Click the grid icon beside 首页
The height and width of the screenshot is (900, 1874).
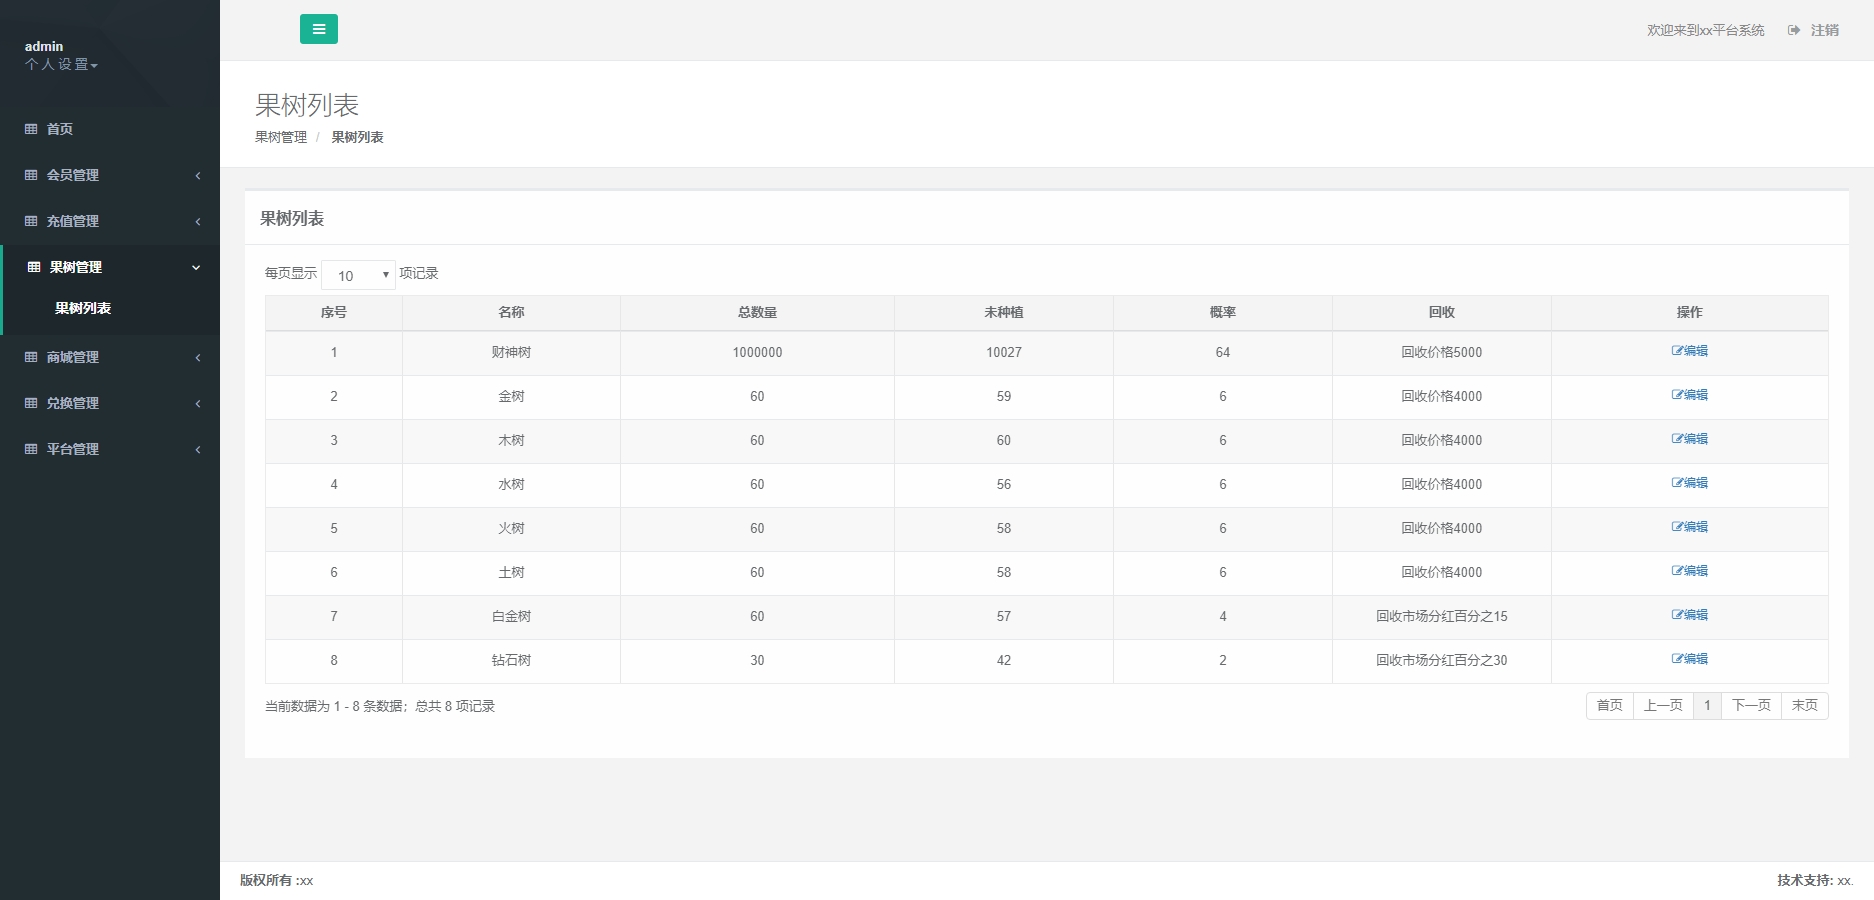31,129
